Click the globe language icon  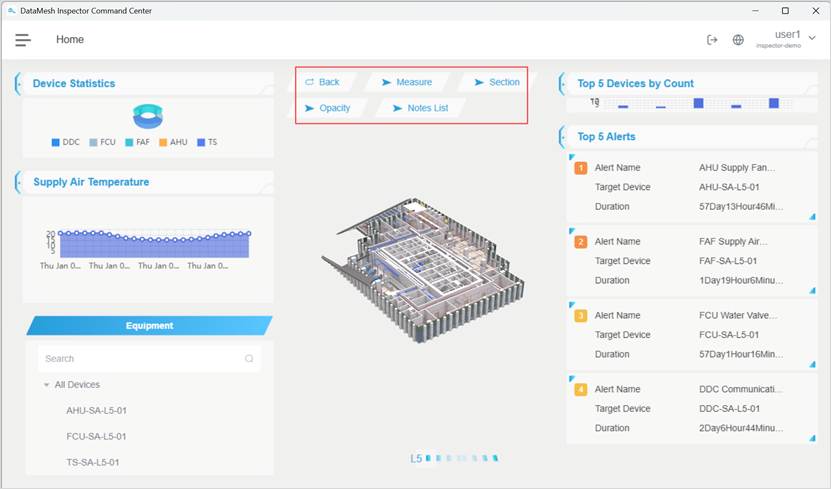pyautogui.click(x=738, y=40)
